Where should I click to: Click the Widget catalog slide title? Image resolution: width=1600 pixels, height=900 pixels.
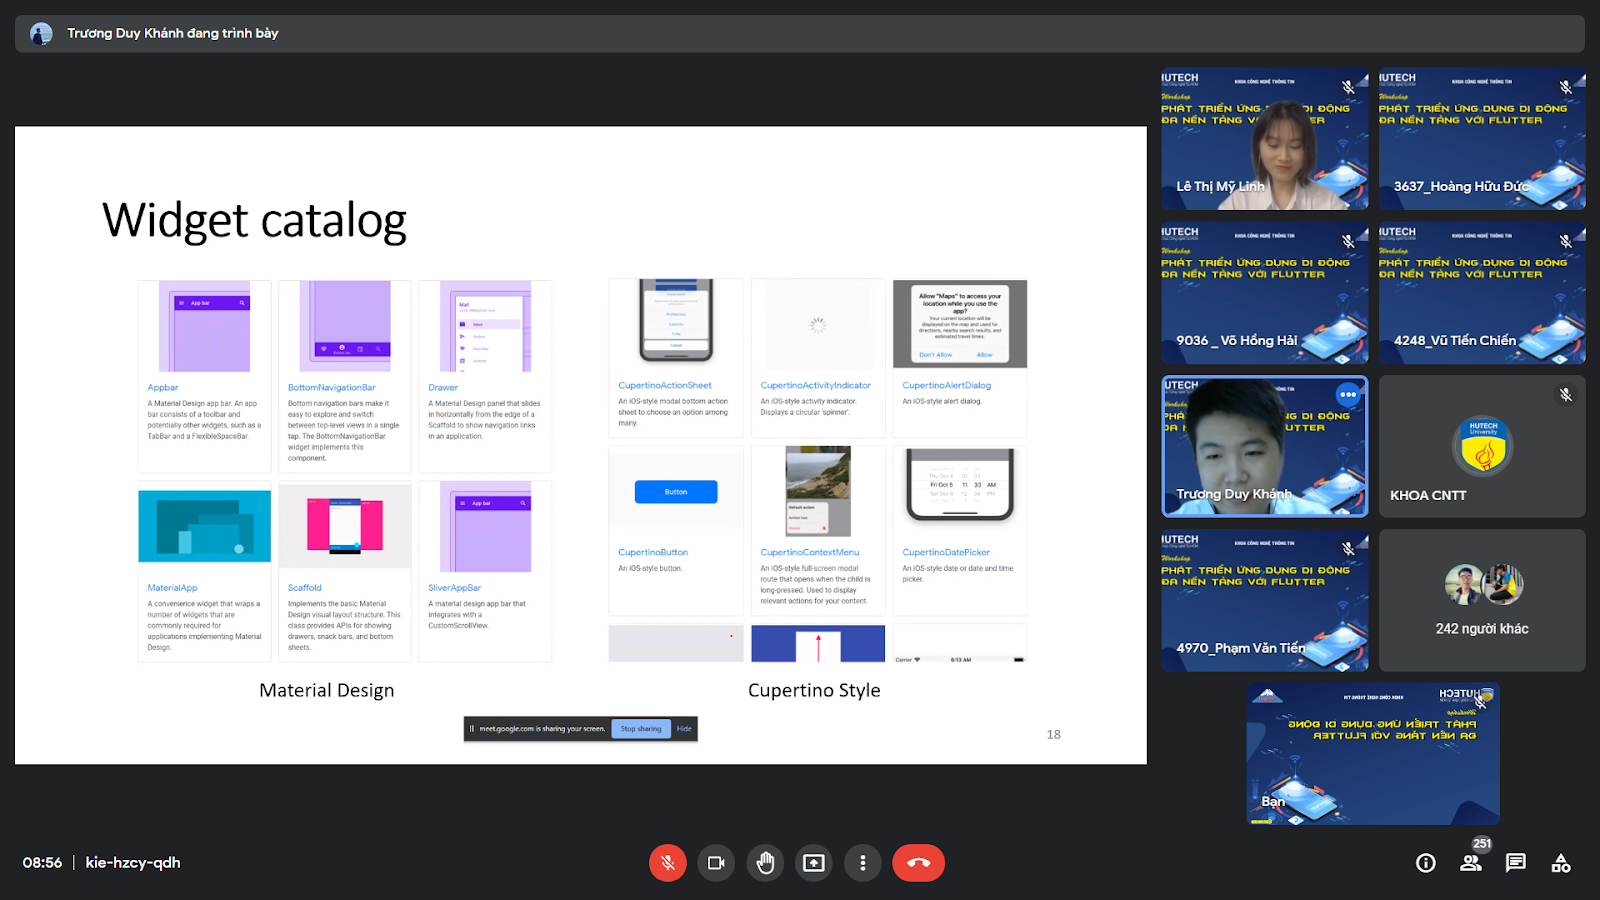(x=254, y=220)
